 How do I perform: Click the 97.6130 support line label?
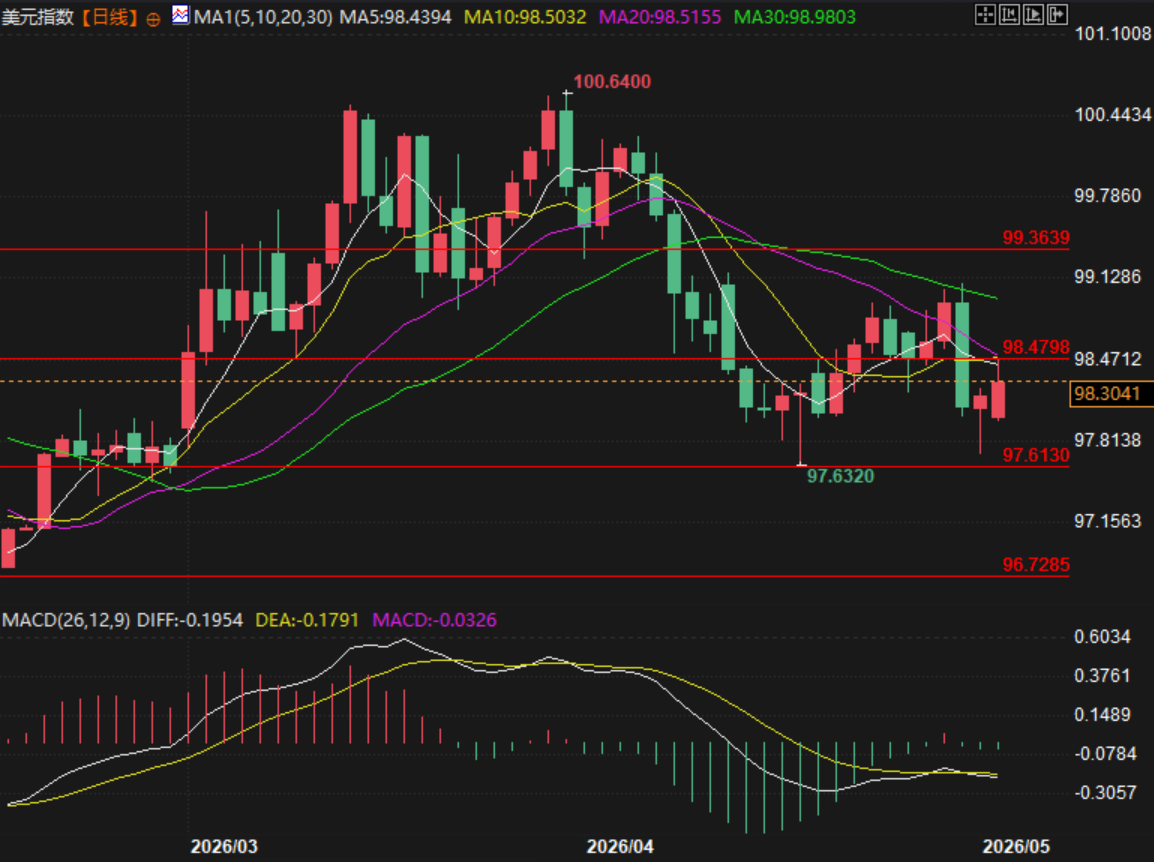click(x=1036, y=455)
